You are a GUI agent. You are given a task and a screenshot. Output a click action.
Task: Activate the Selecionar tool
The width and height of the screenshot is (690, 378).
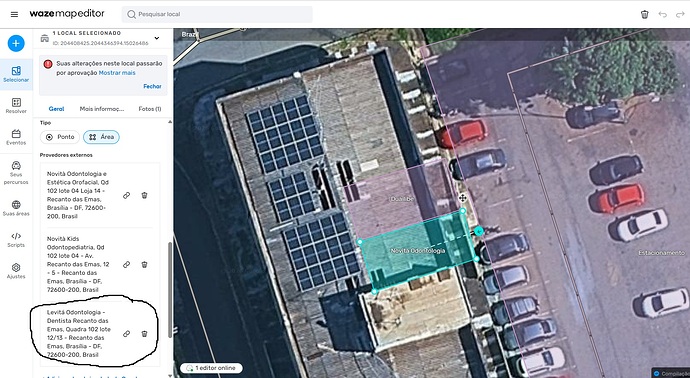16,74
